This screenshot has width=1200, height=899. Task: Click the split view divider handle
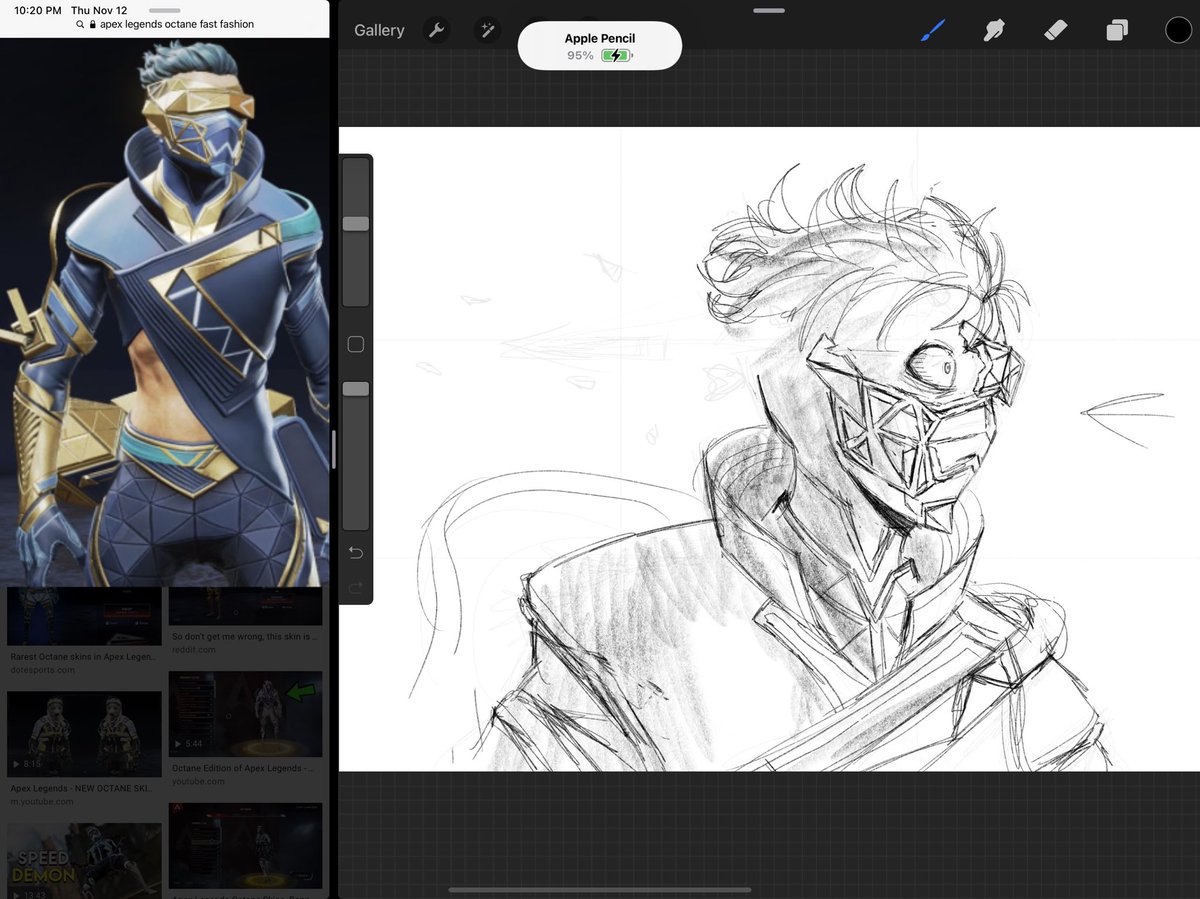tap(334, 448)
